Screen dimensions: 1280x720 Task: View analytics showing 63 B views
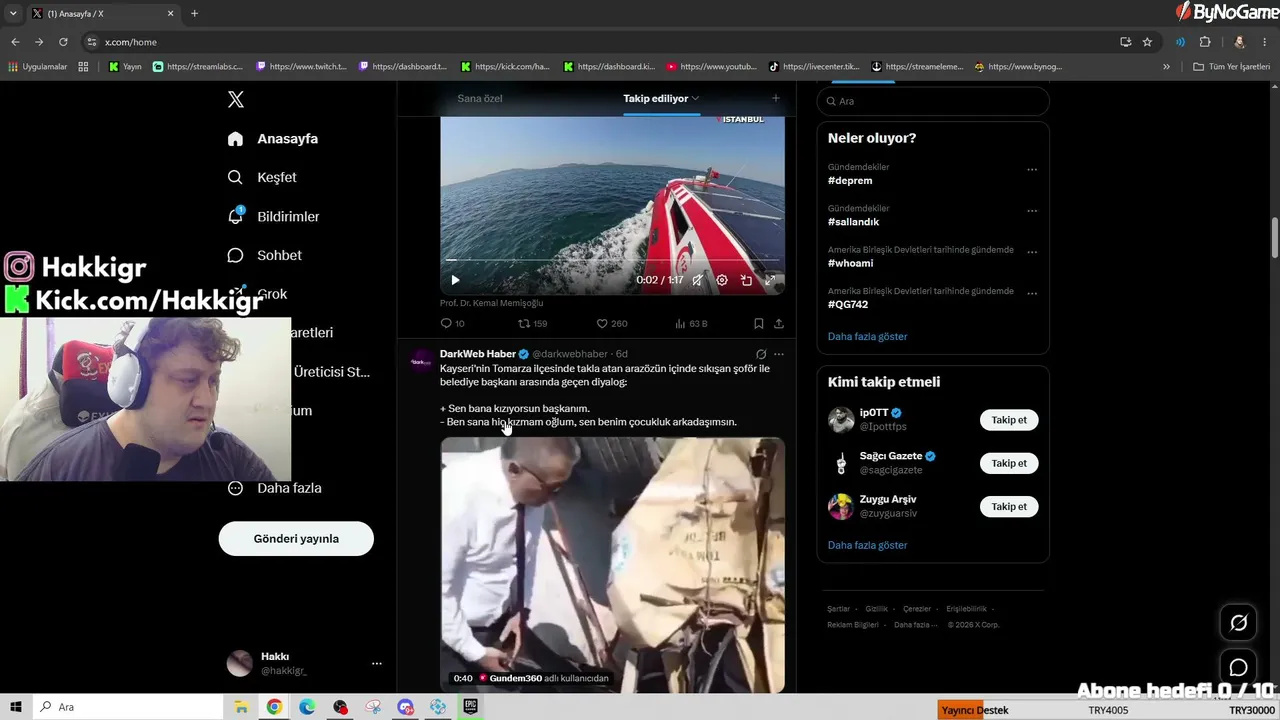click(x=691, y=323)
